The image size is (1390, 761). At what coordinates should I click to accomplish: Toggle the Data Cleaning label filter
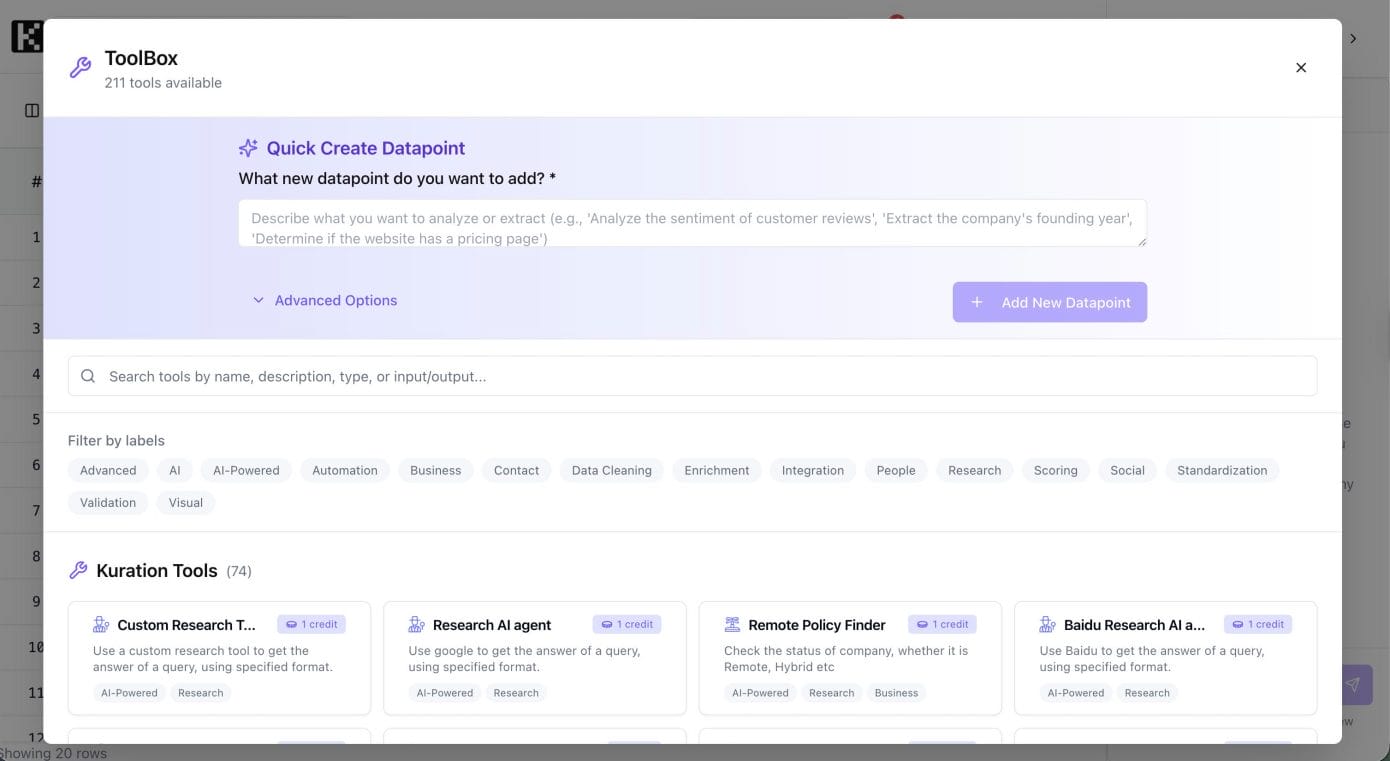click(611, 470)
